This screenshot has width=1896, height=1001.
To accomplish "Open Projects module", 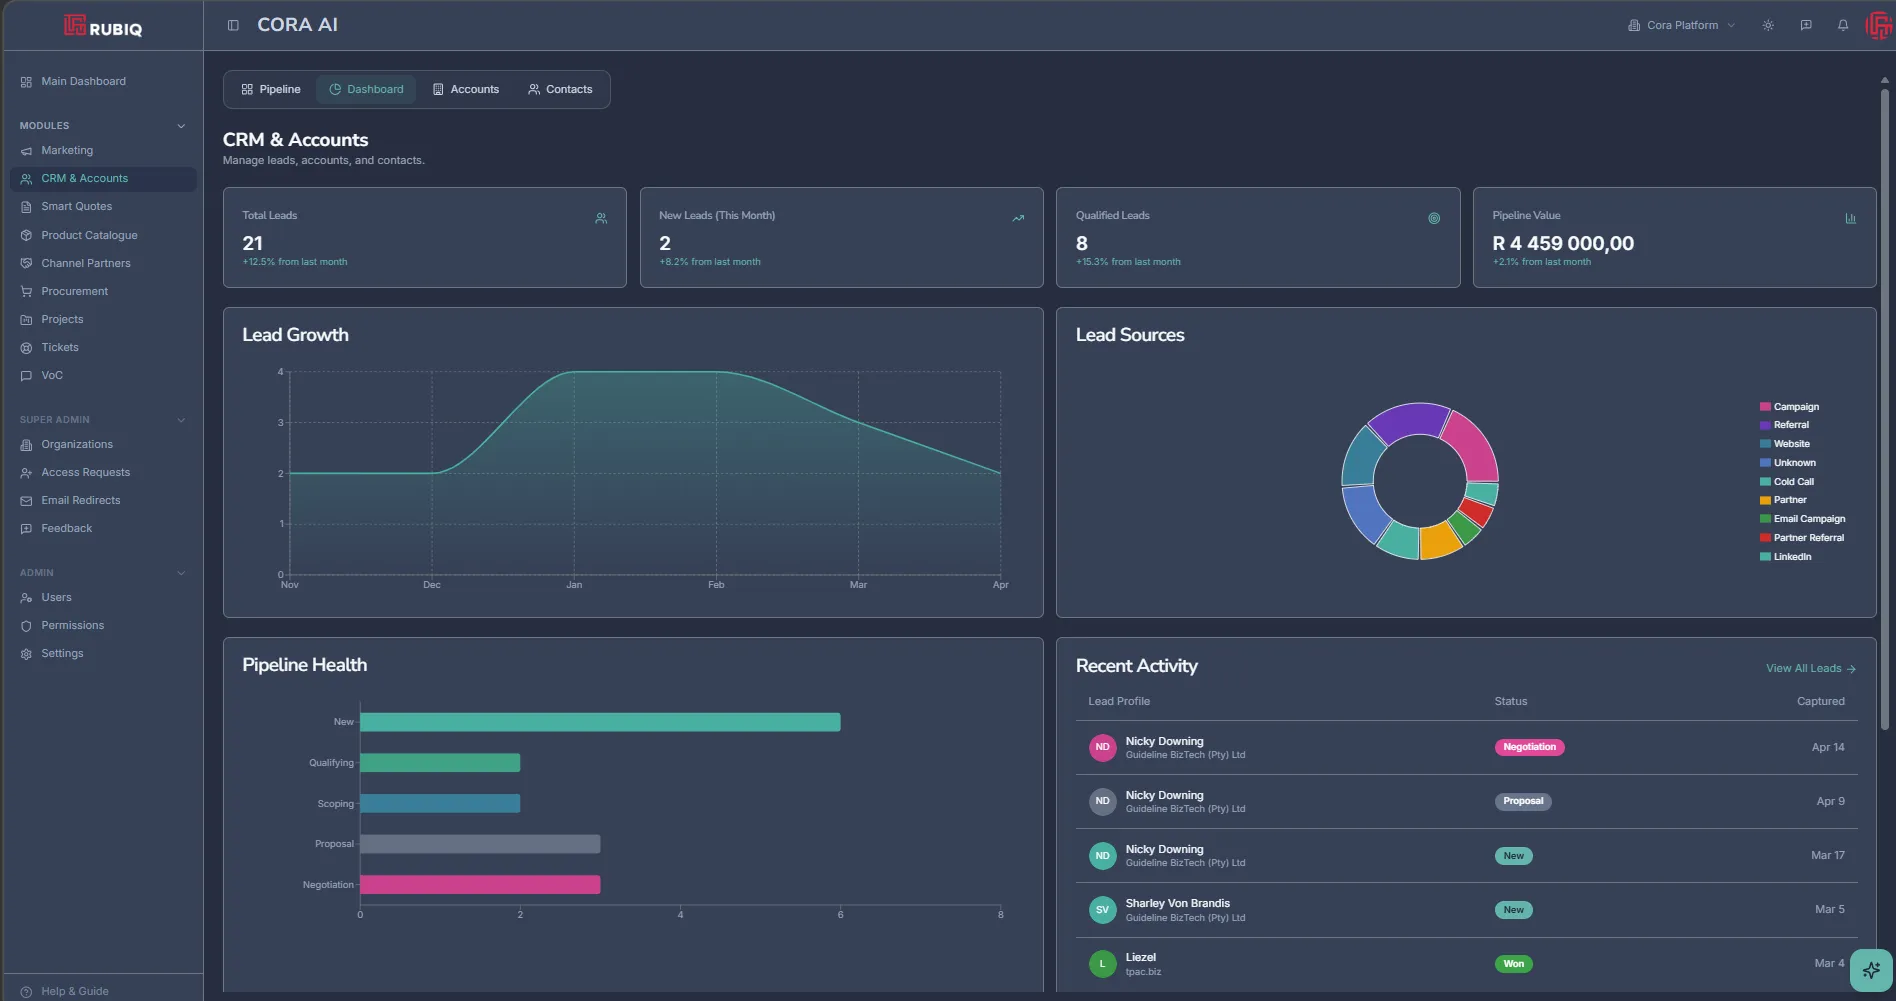I will pyautogui.click(x=62, y=319).
